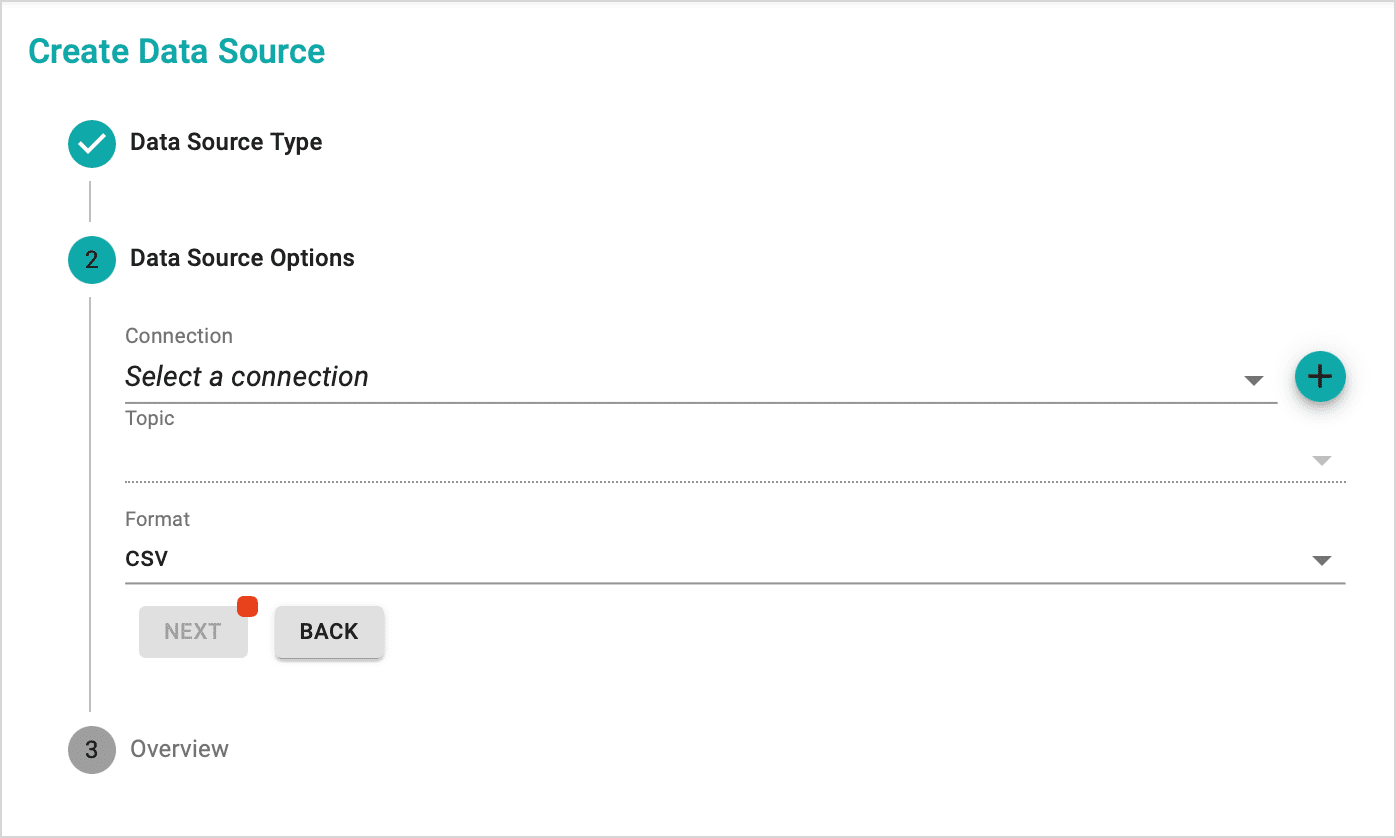Click the step 3 number circle

[x=92, y=750]
